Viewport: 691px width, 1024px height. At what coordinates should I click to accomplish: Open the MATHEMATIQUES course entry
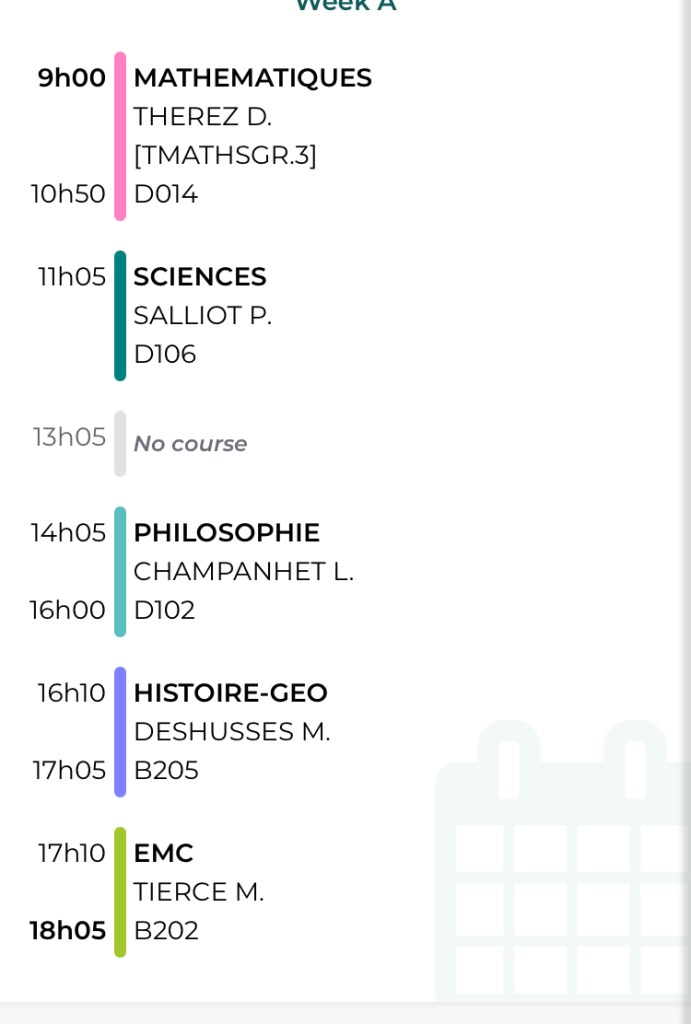point(252,78)
